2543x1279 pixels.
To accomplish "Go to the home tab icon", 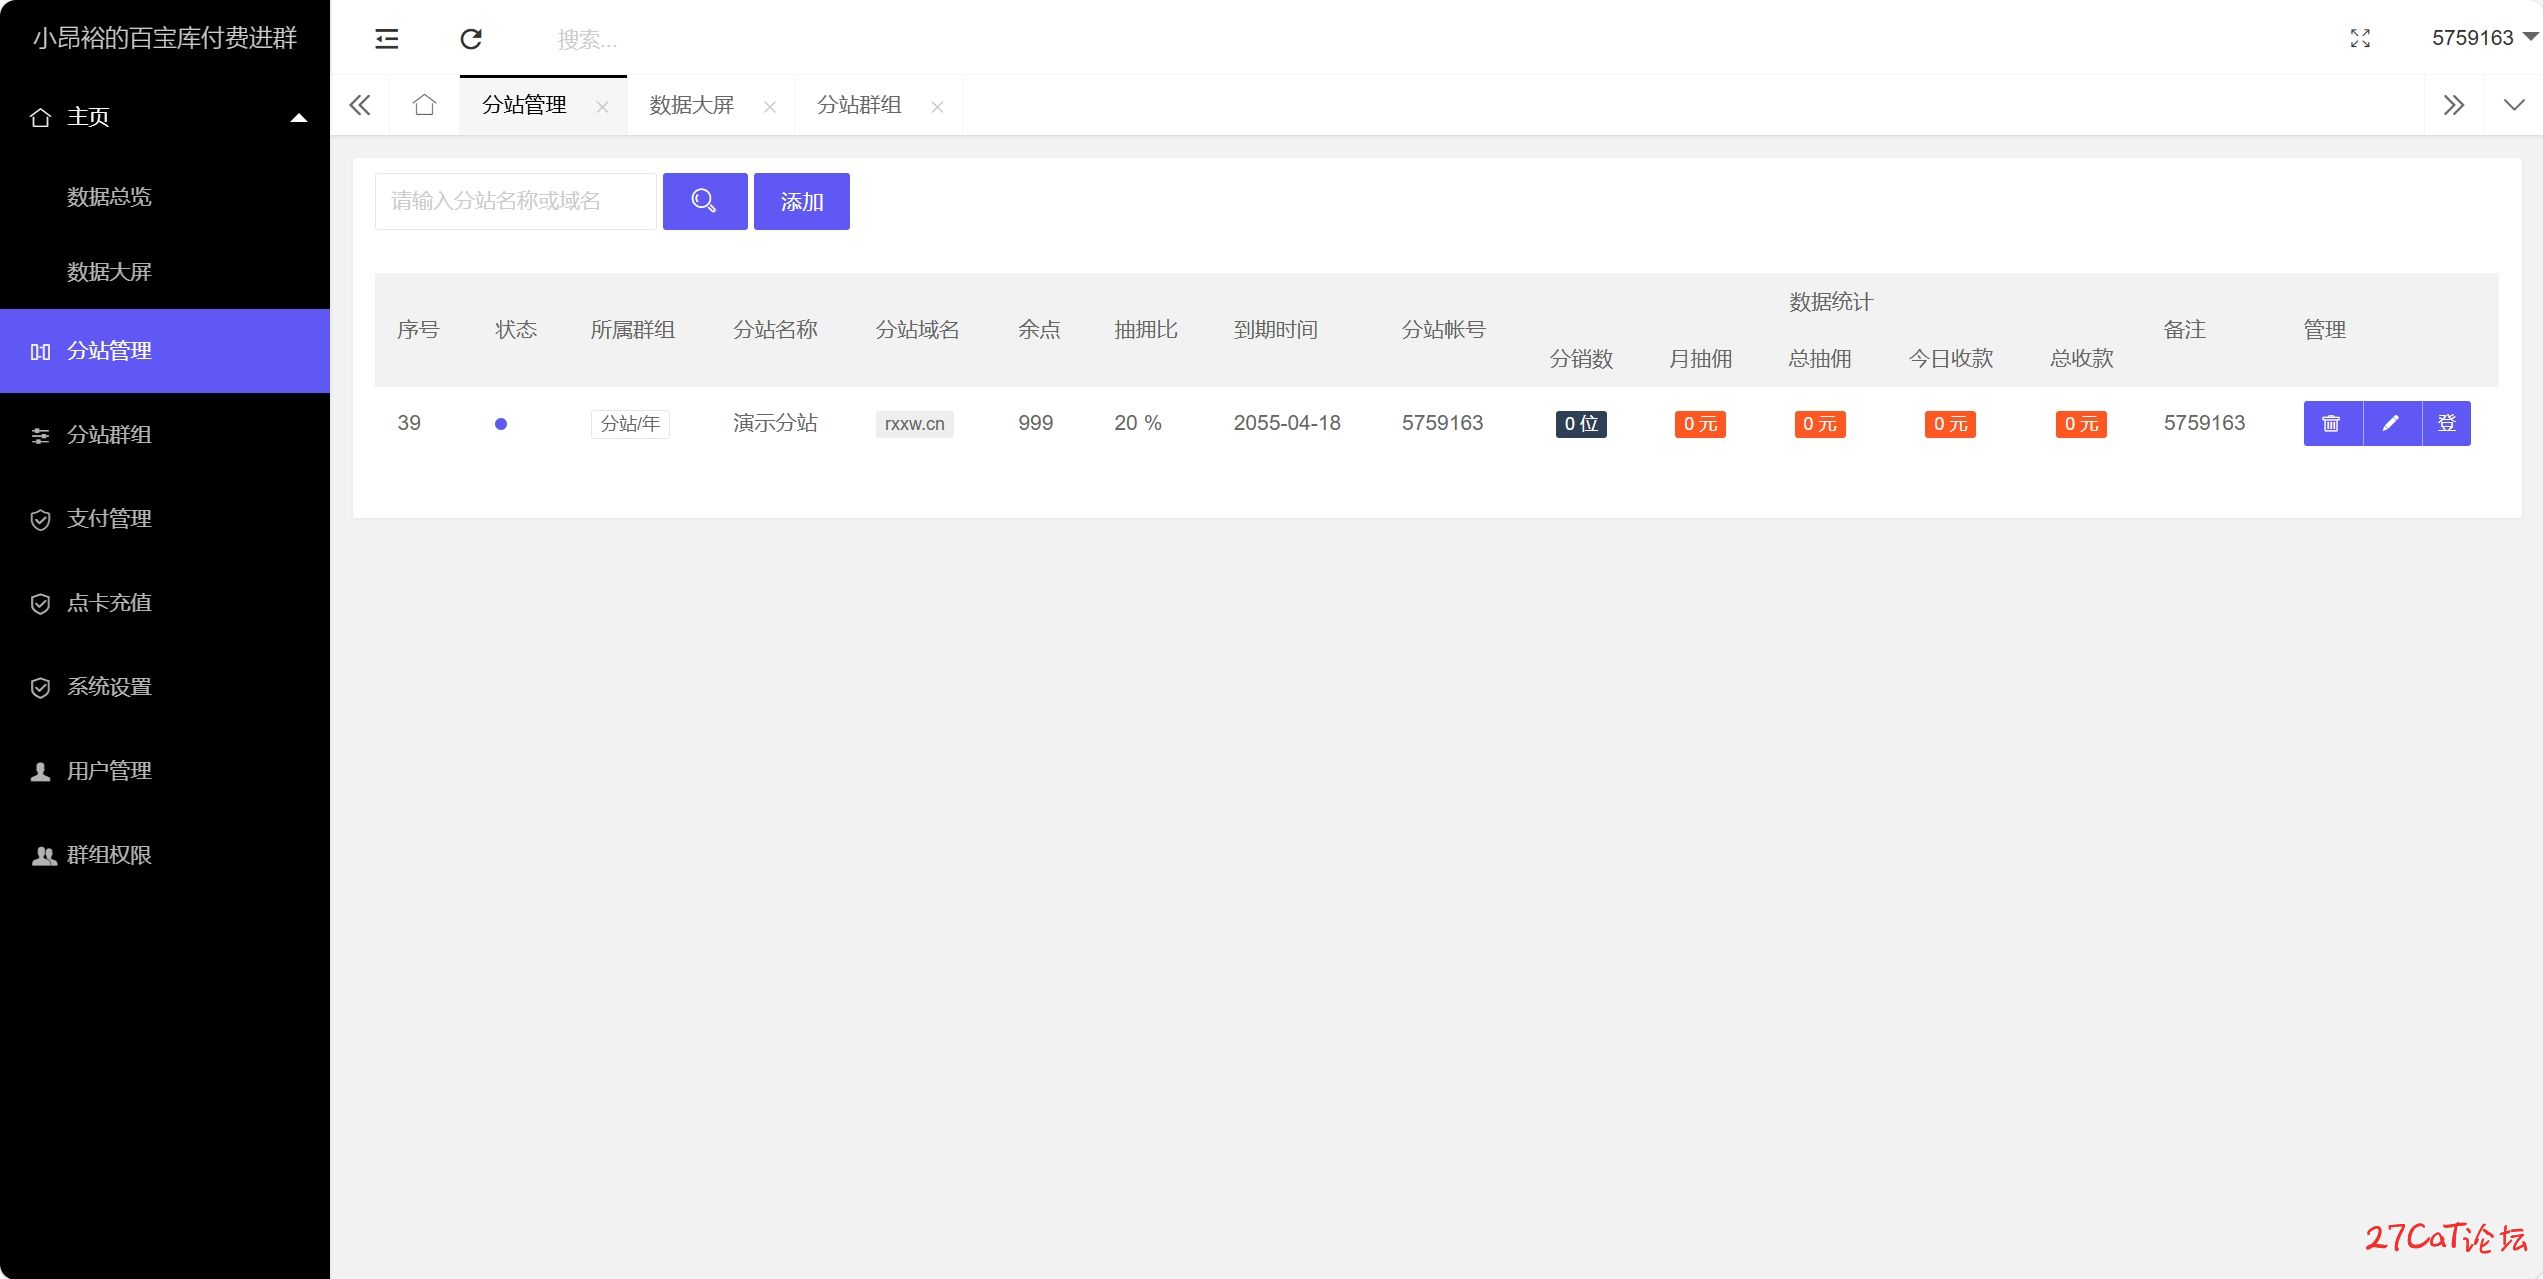I will click(424, 105).
